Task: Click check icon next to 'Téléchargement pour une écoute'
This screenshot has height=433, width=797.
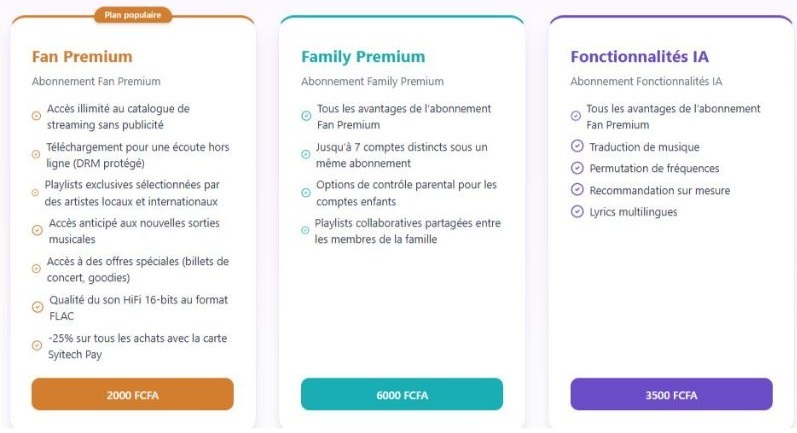Action: tap(37, 154)
